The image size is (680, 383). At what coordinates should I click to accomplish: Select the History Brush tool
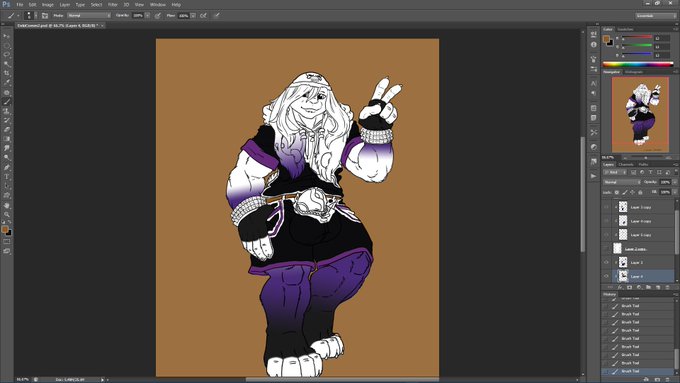pos(7,121)
